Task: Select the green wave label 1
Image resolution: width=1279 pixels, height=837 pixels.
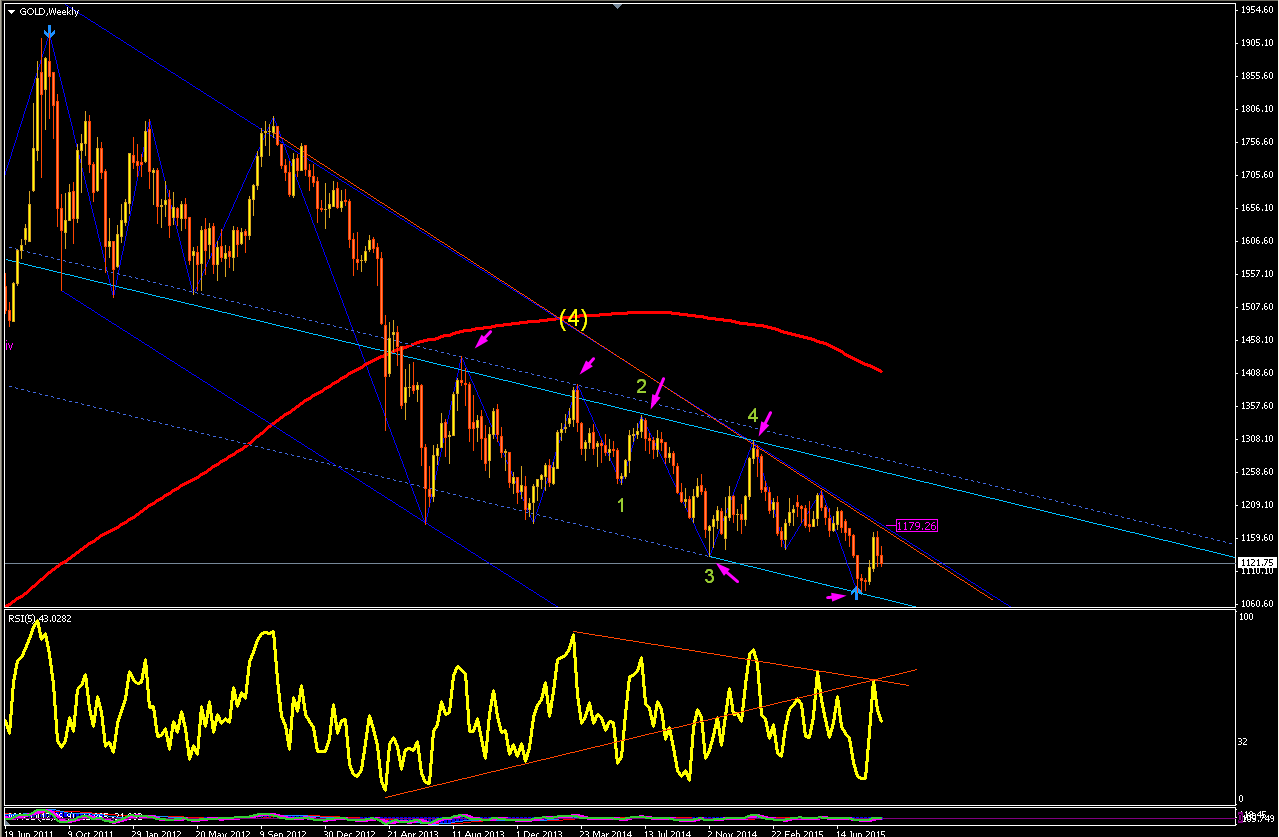Action: click(621, 505)
